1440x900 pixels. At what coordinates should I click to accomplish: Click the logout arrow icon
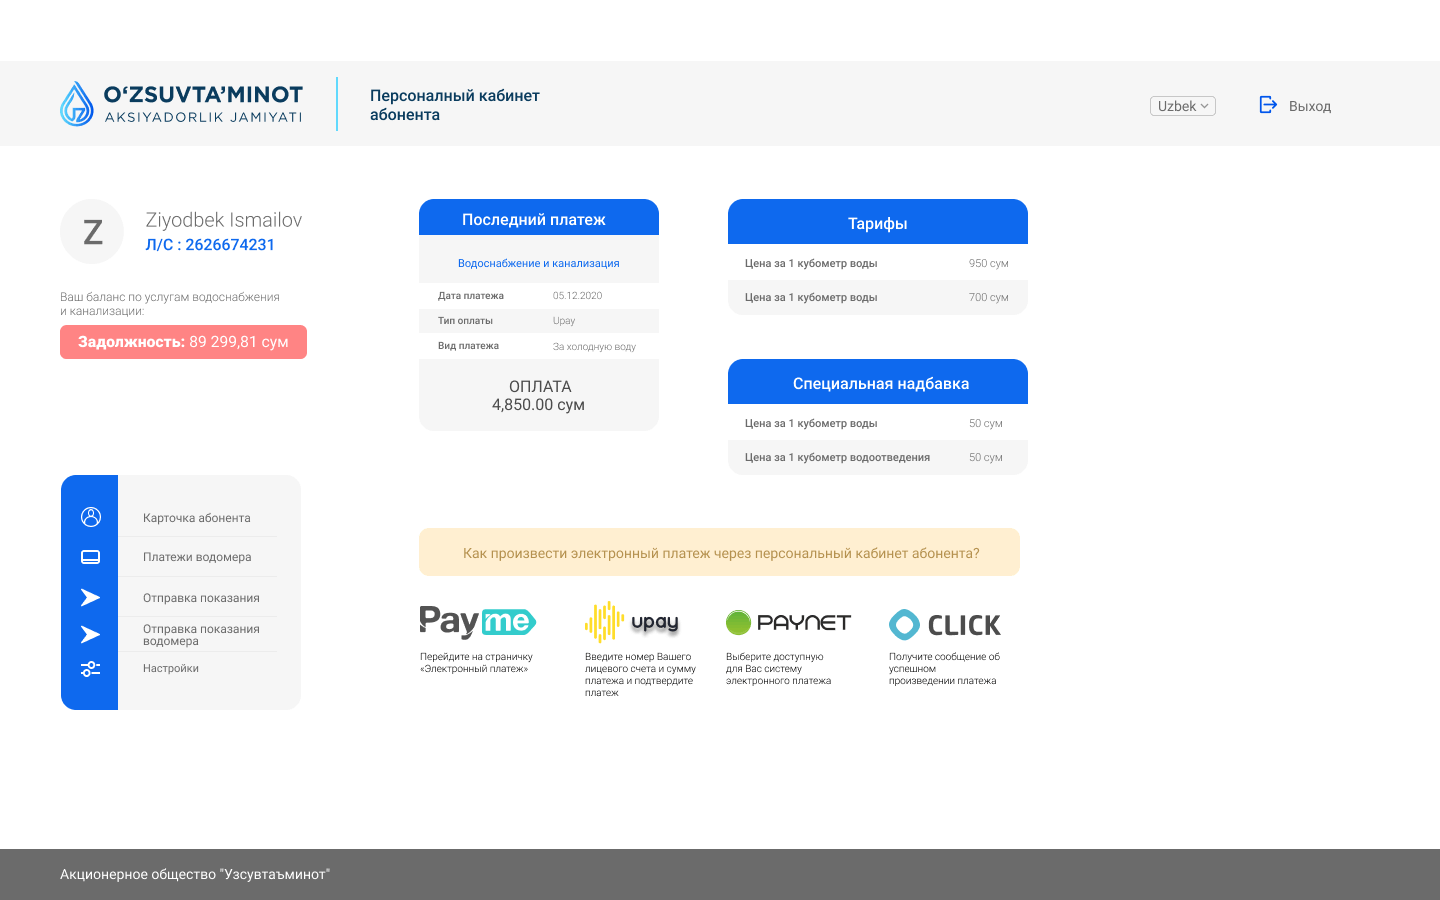(x=1268, y=105)
